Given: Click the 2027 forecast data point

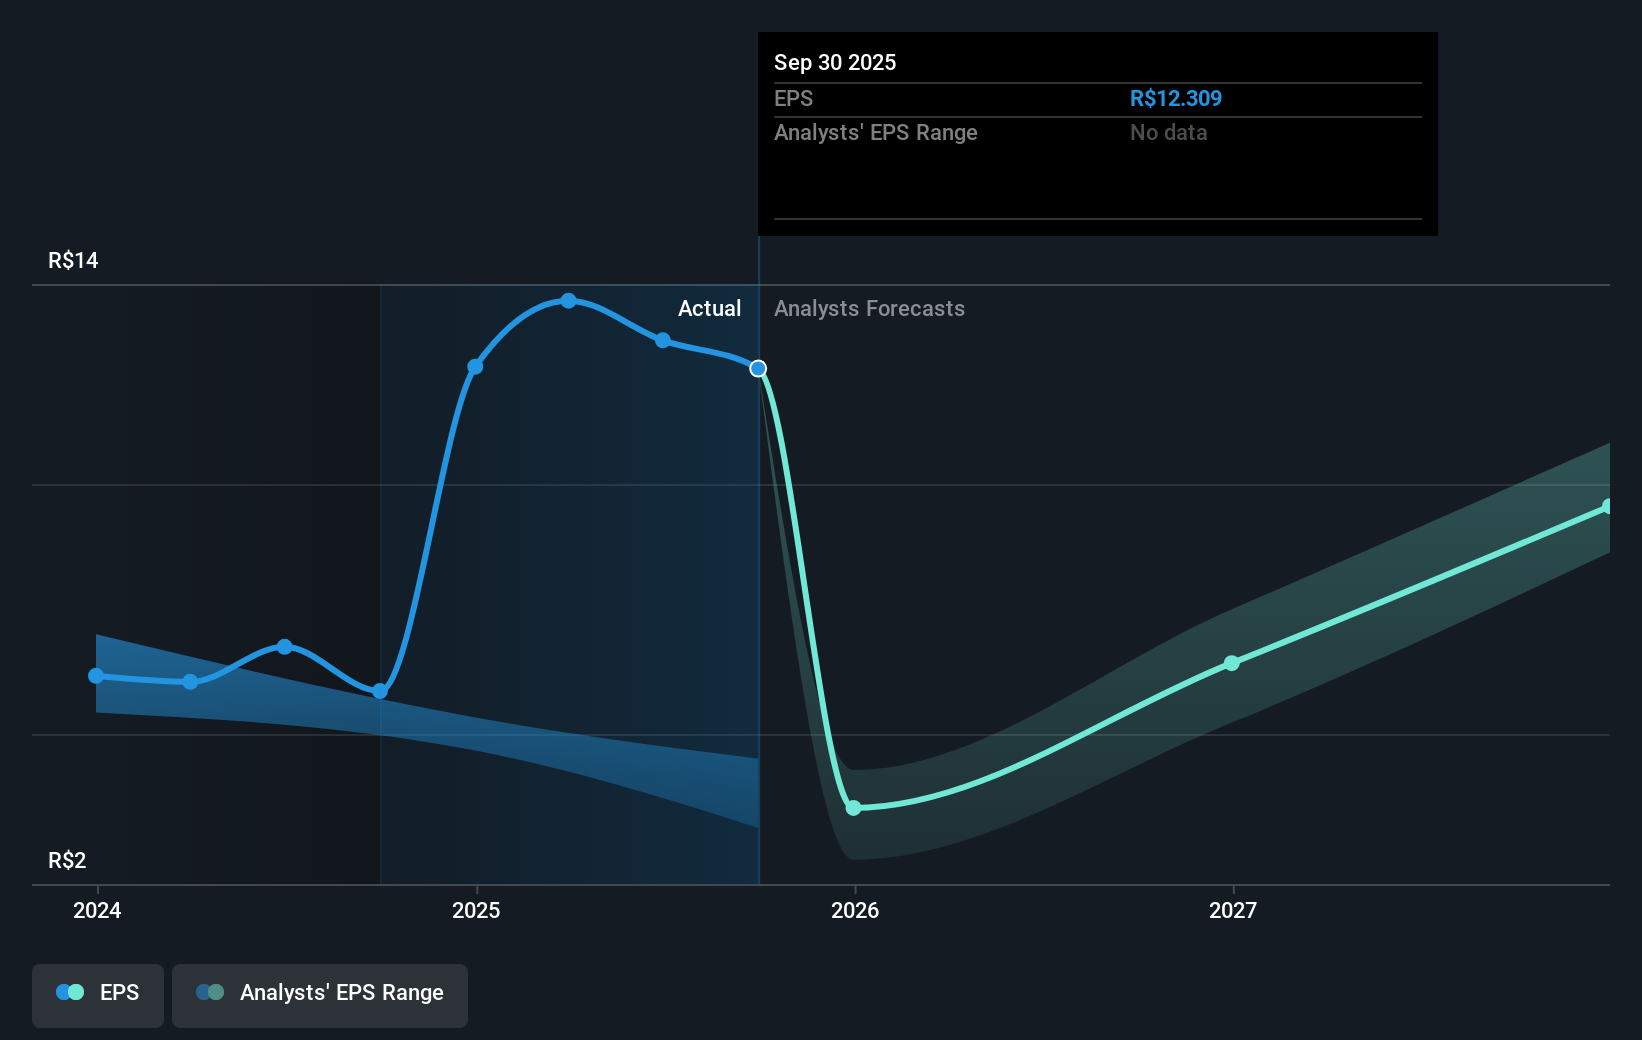Looking at the screenshot, I should (1232, 663).
